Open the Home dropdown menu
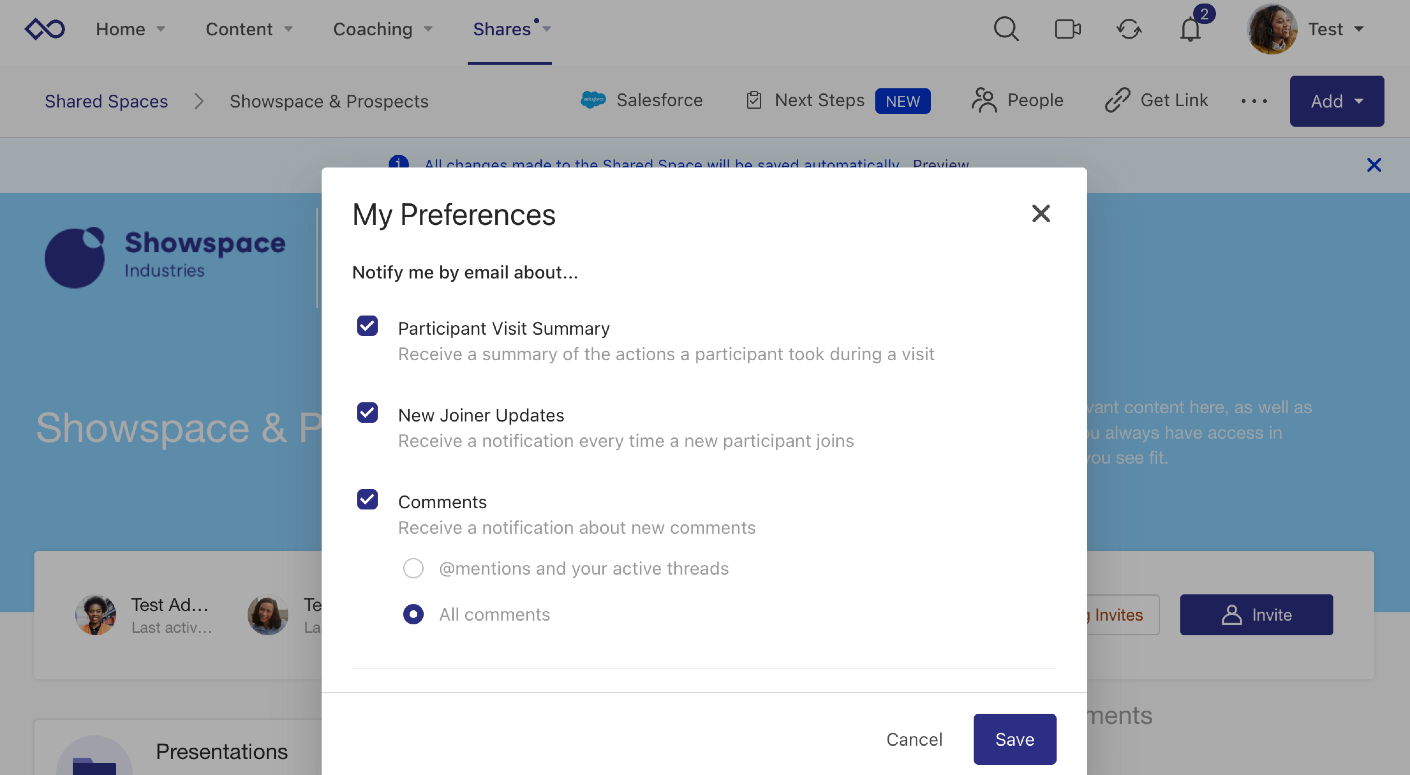The height and width of the screenshot is (775, 1410). (130, 29)
